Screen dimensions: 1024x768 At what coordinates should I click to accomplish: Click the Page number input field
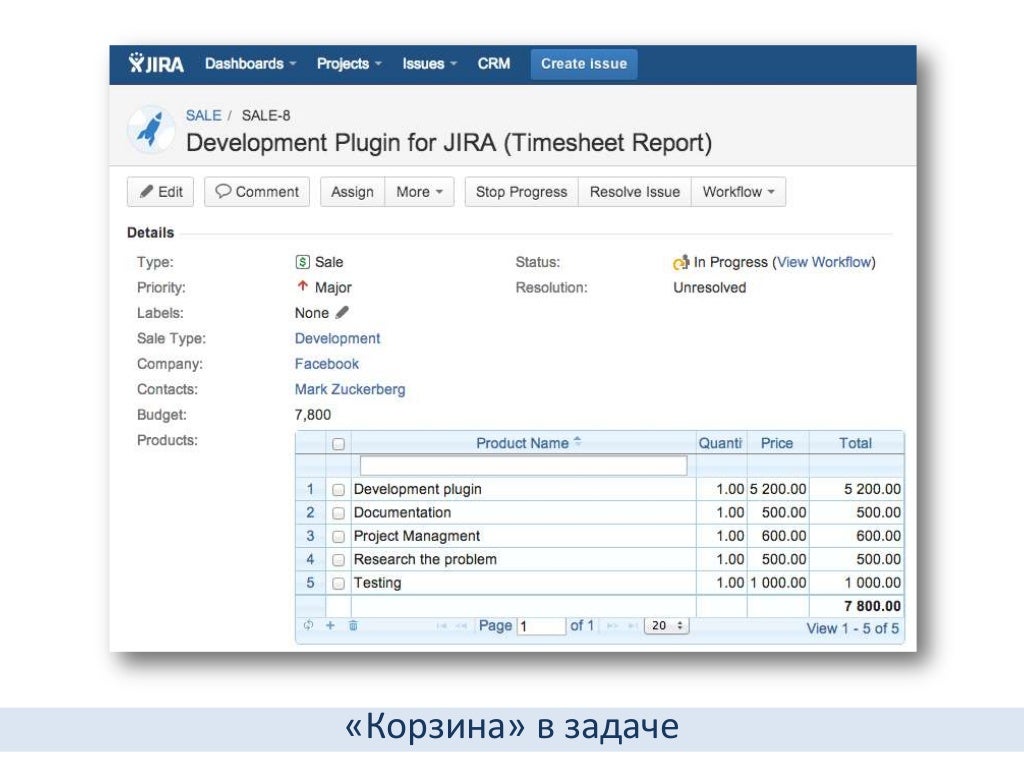tap(541, 626)
